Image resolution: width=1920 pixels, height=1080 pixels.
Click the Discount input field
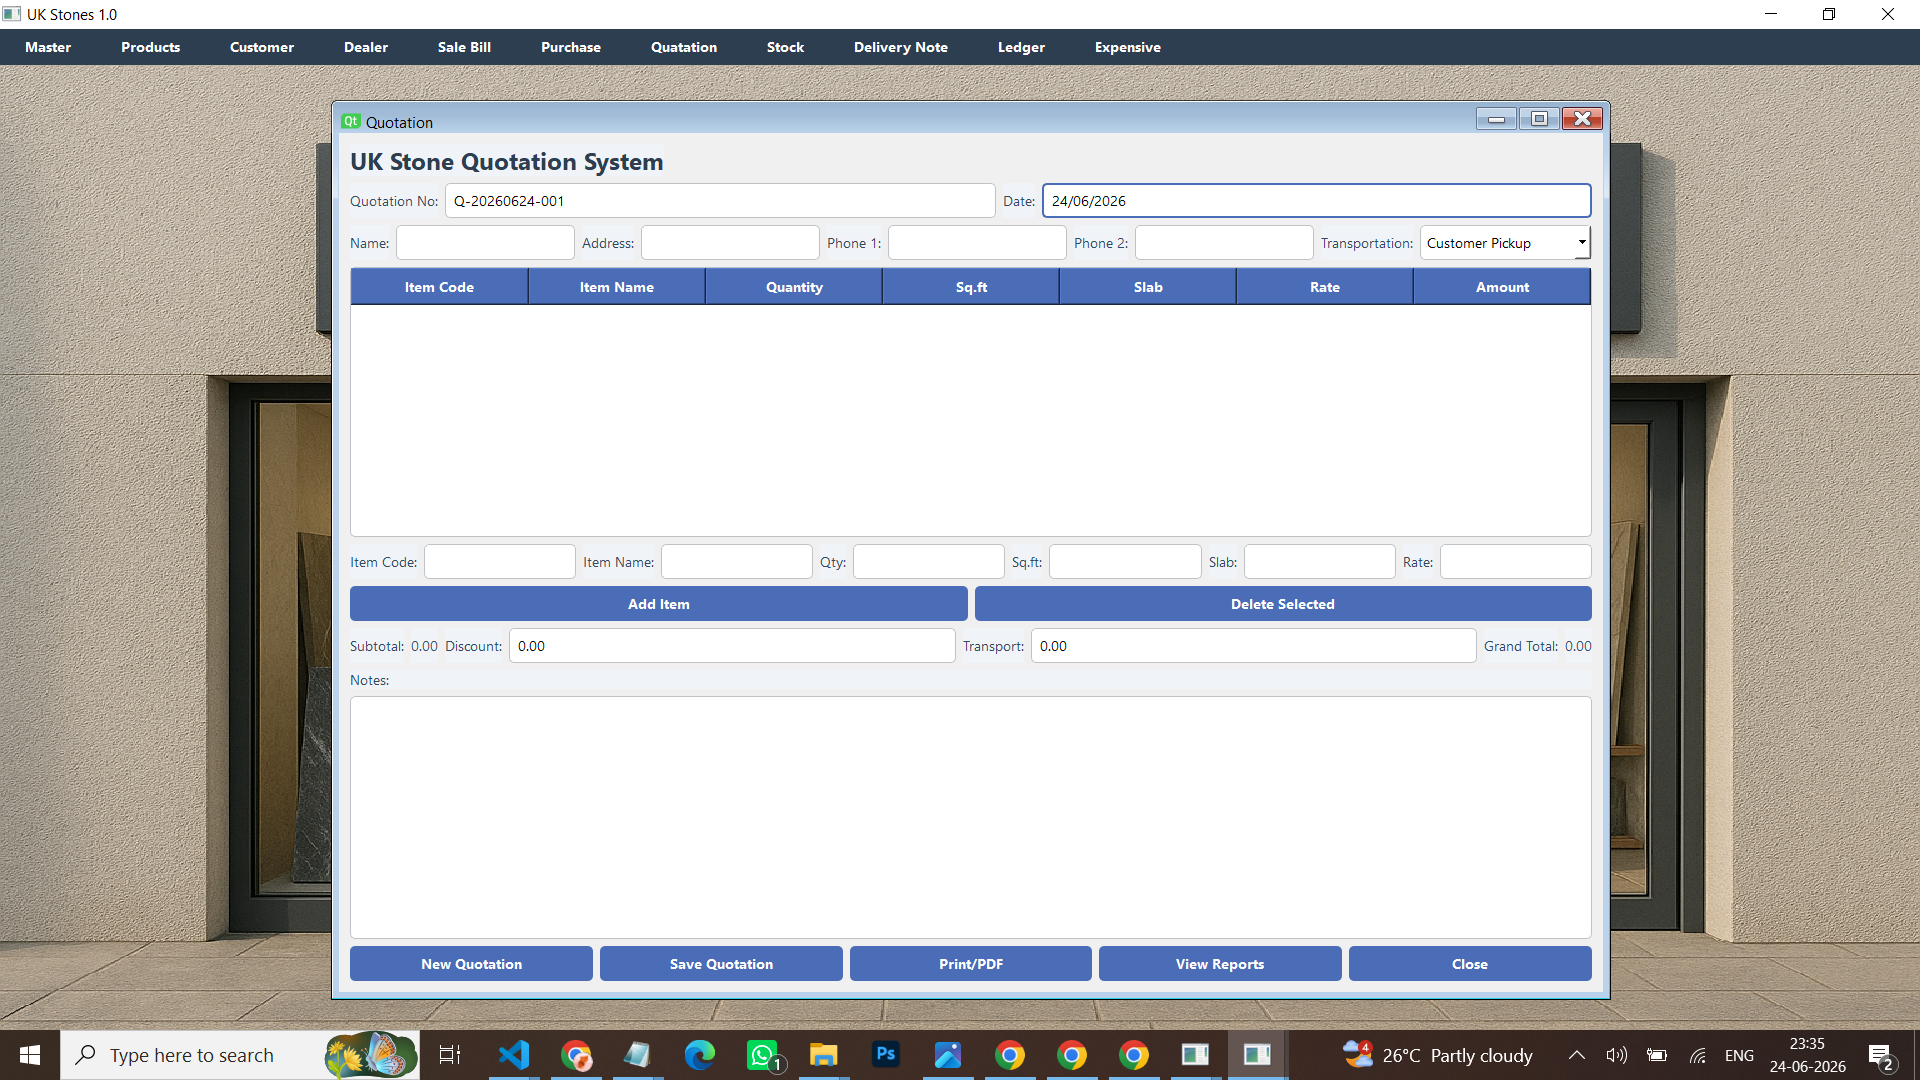point(731,646)
